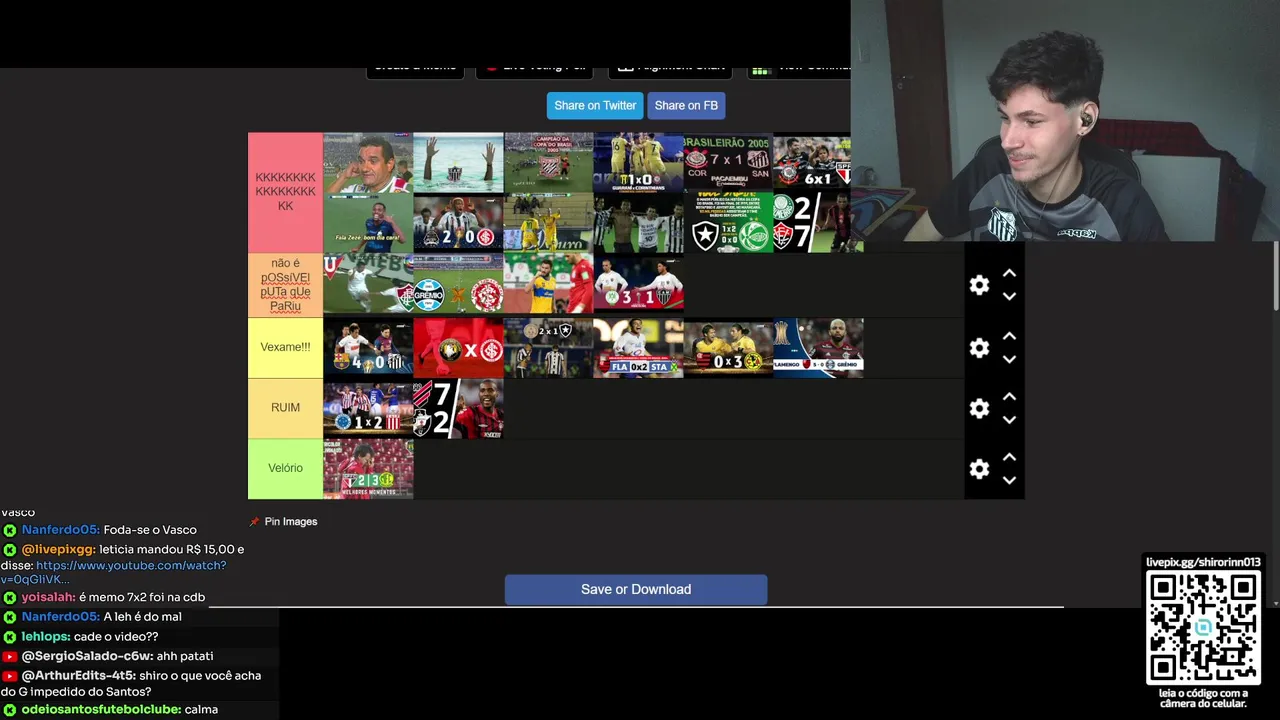Select the yellow Vexame!!! tier label
This screenshot has height=720, width=1280.
(285, 347)
